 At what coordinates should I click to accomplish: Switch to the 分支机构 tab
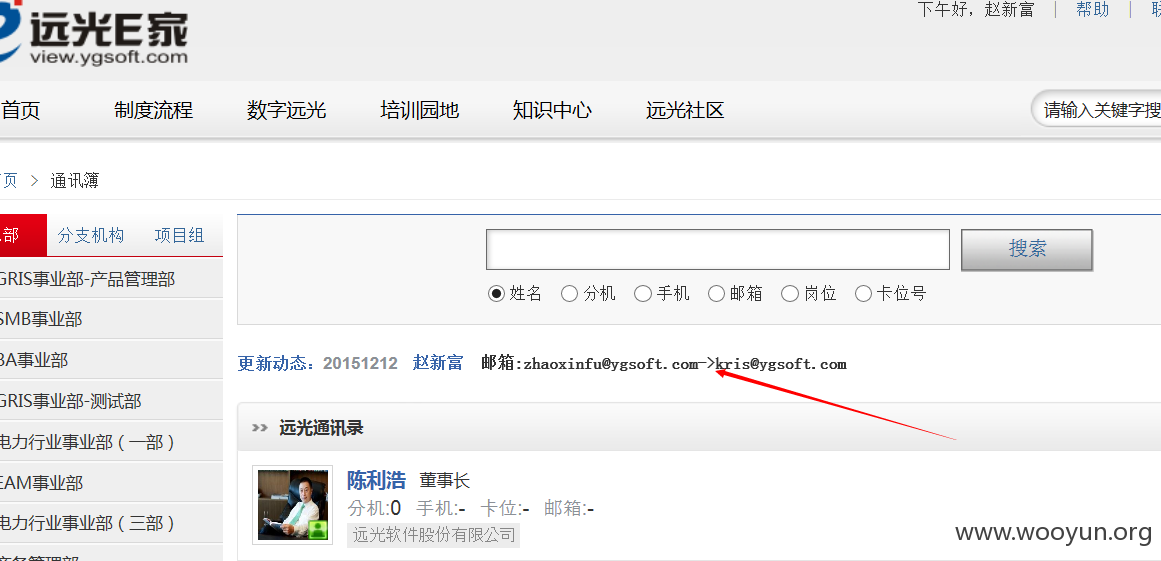91,235
